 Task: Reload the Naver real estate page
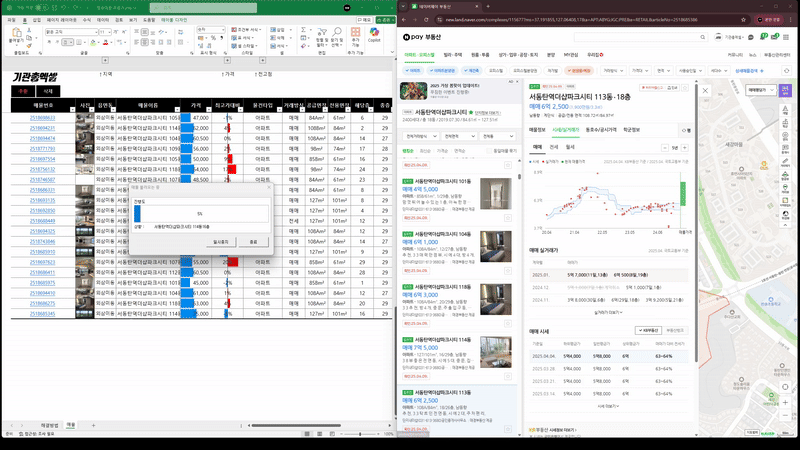pos(426,19)
